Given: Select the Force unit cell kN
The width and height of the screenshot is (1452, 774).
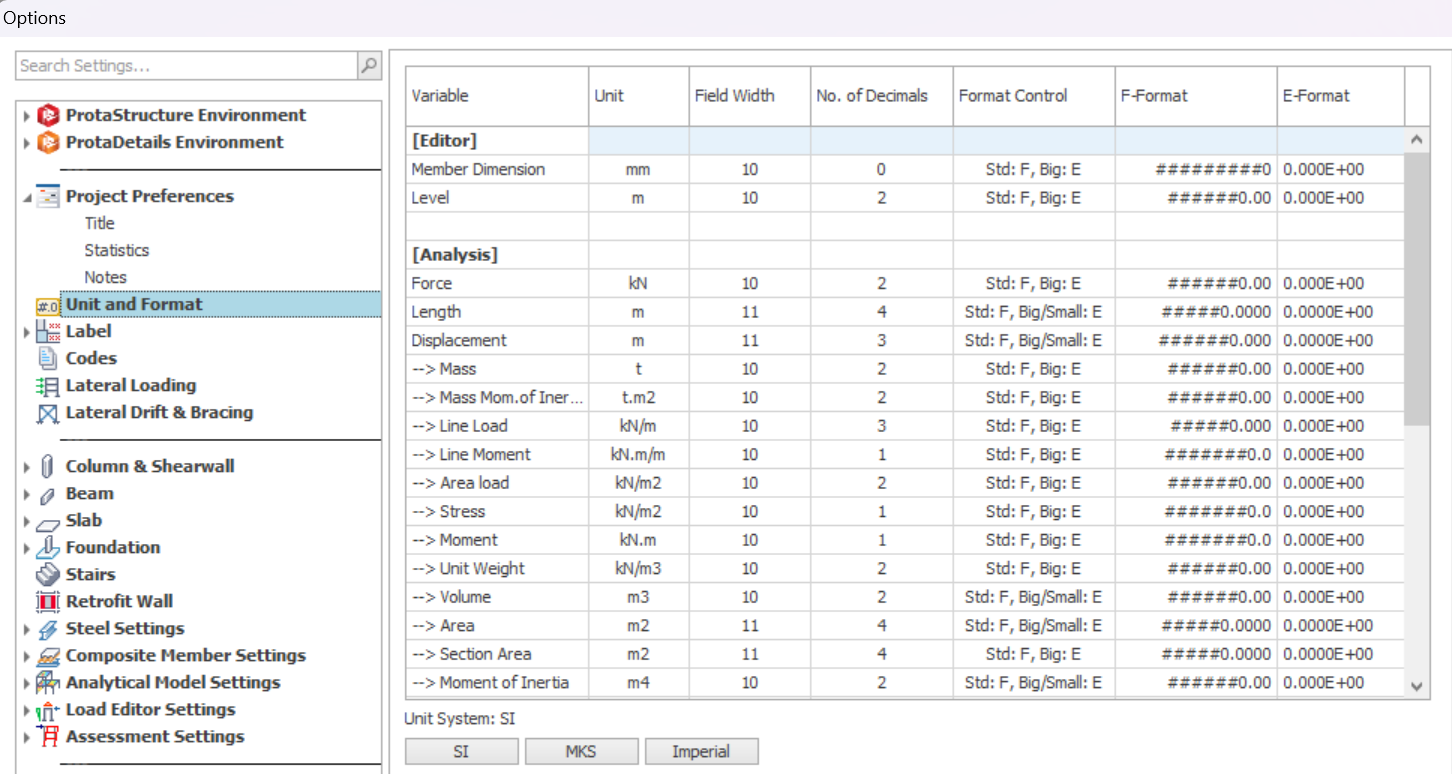Looking at the screenshot, I should 638,284.
